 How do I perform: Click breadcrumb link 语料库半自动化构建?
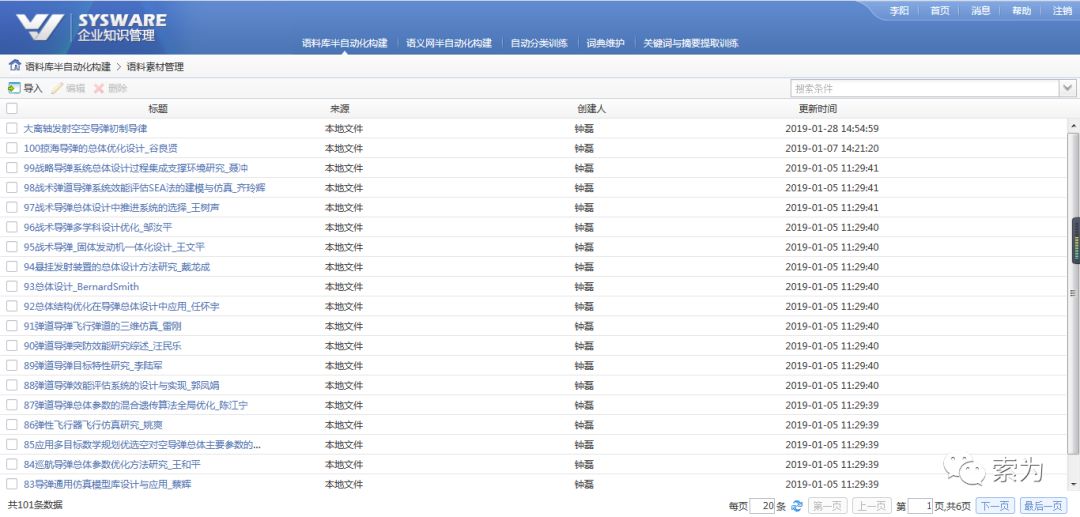[68, 67]
